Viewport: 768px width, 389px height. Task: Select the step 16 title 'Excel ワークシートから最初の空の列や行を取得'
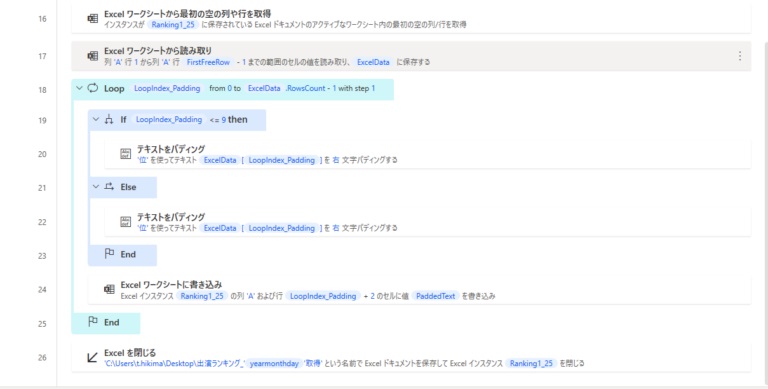click(188, 14)
